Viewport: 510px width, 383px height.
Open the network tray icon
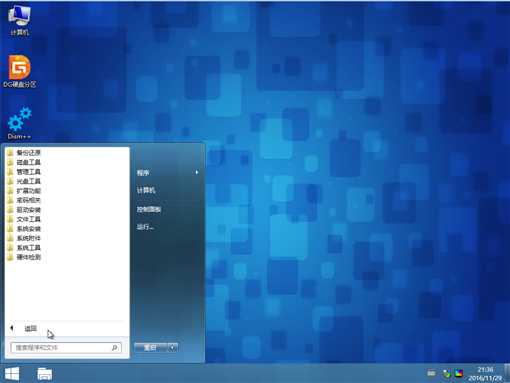click(x=446, y=374)
